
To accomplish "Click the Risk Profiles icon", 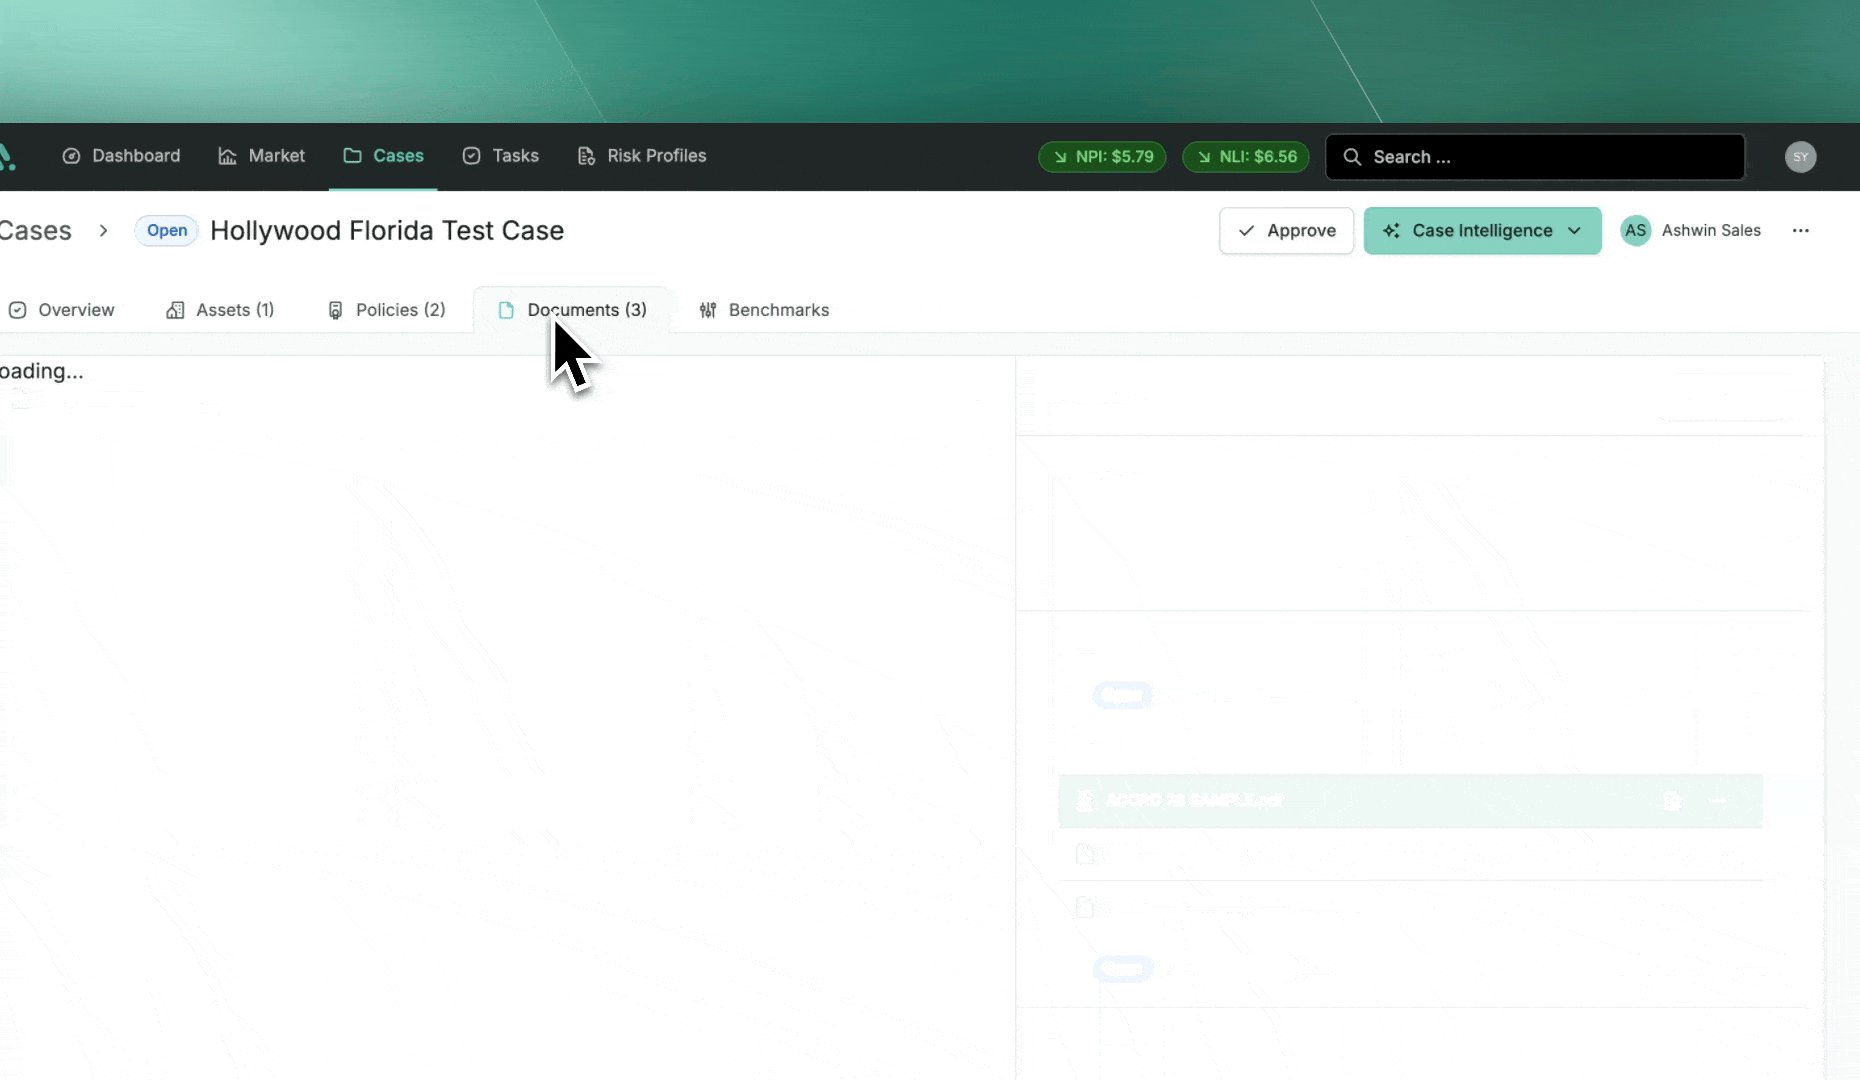I will tap(586, 156).
